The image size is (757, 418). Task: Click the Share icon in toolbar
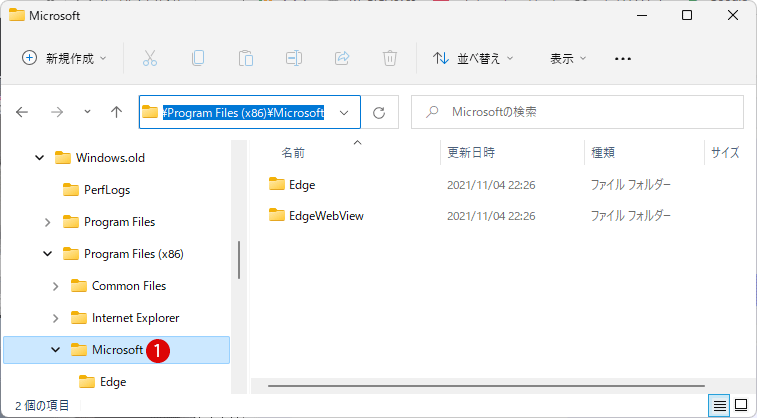point(342,58)
